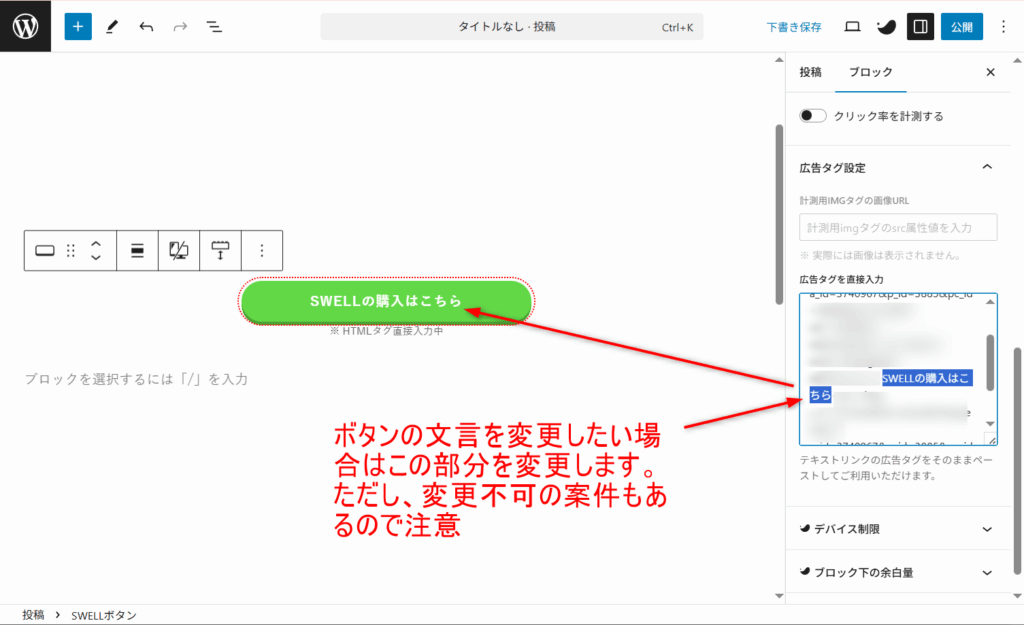The height and width of the screenshot is (625, 1024).
Task: Move block down with the down chevron
Action: [96, 257]
